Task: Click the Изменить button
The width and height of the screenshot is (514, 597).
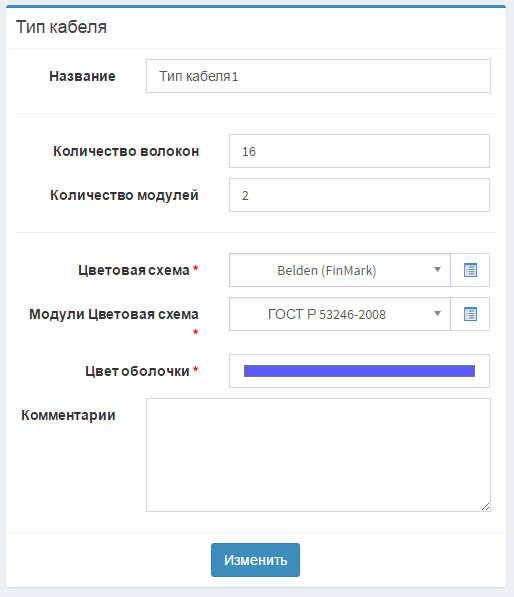Action: (x=255, y=560)
